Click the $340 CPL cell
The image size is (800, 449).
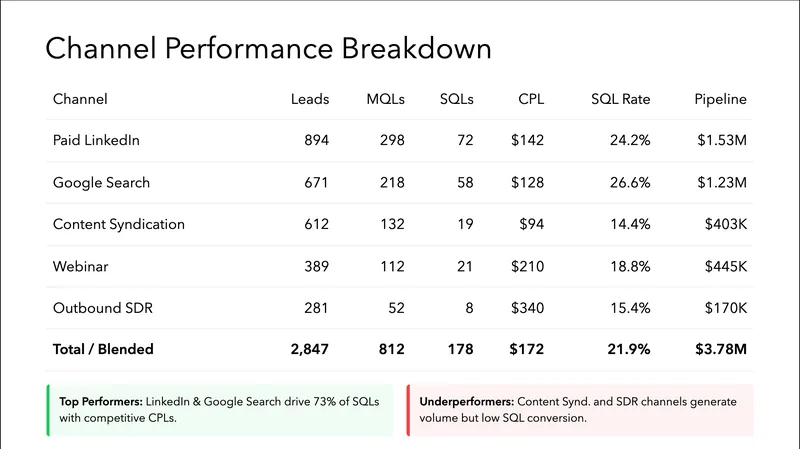[x=525, y=308]
